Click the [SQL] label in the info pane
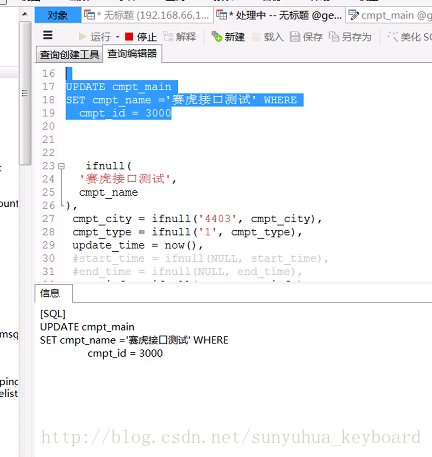This screenshot has height=457, width=432. (53, 314)
